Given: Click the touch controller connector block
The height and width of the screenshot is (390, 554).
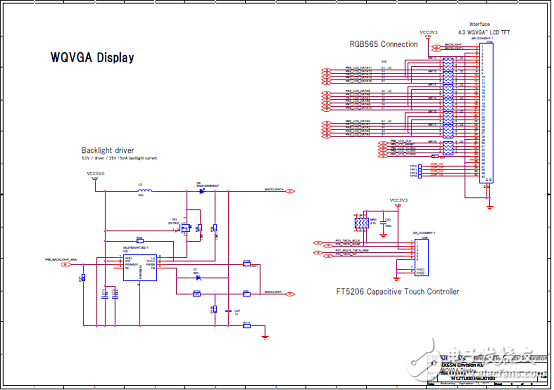Looking at the screenshot, I should pyautogui.click(x=422, y=258).
